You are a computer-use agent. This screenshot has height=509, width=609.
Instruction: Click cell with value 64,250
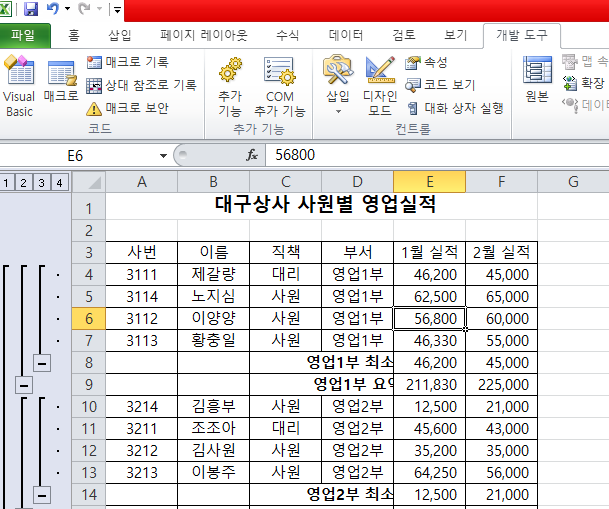tap(429, 473)
